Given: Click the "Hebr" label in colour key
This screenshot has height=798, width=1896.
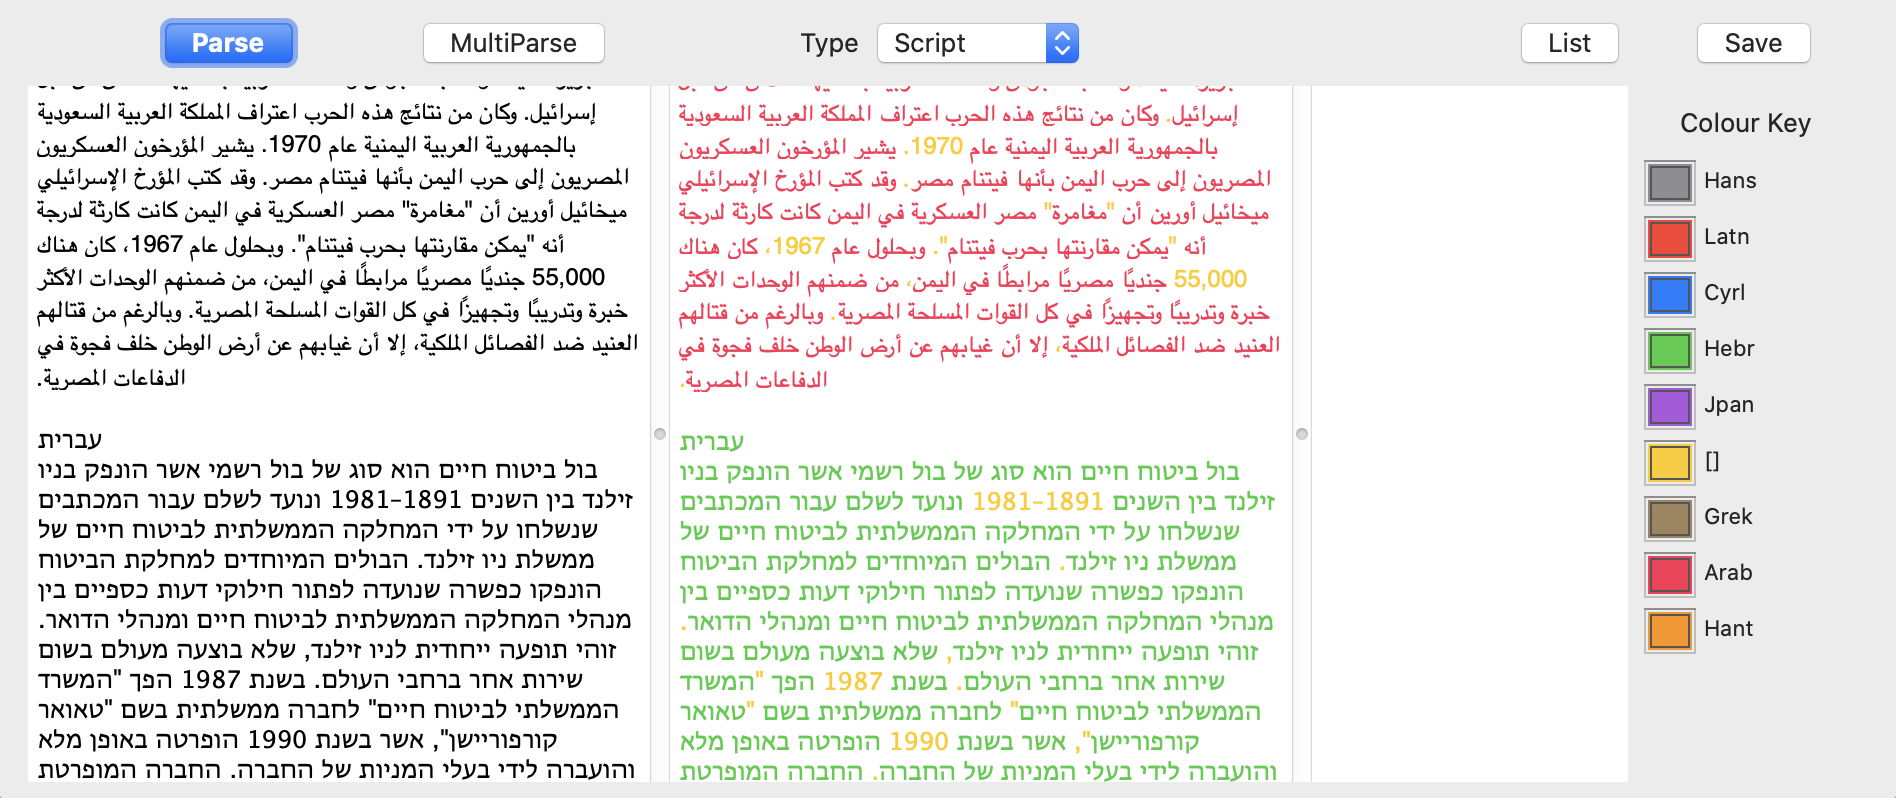Looking at the screenshot, I should pyautogui.click(x=1729, y=349).
